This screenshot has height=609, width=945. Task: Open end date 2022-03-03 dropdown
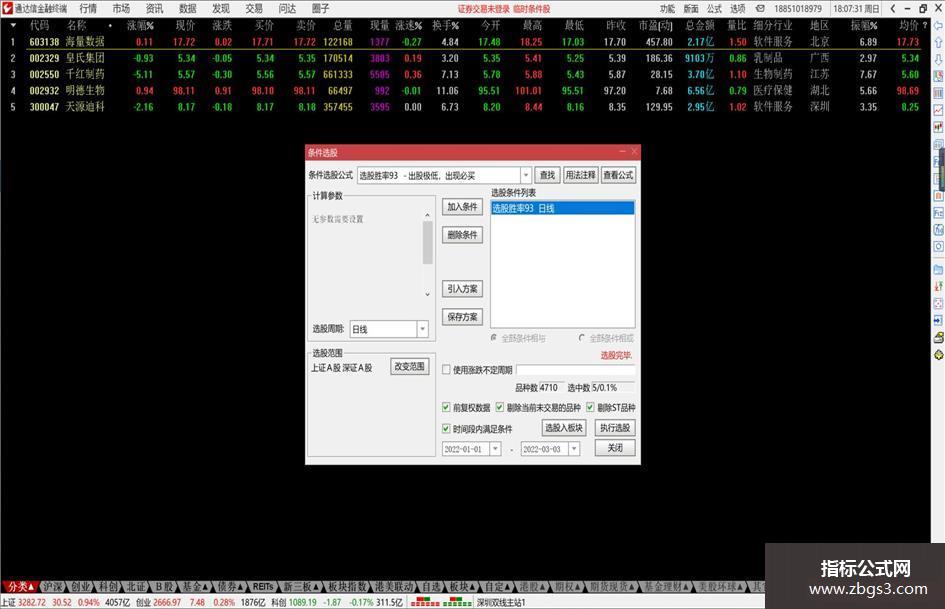(574, 449)
